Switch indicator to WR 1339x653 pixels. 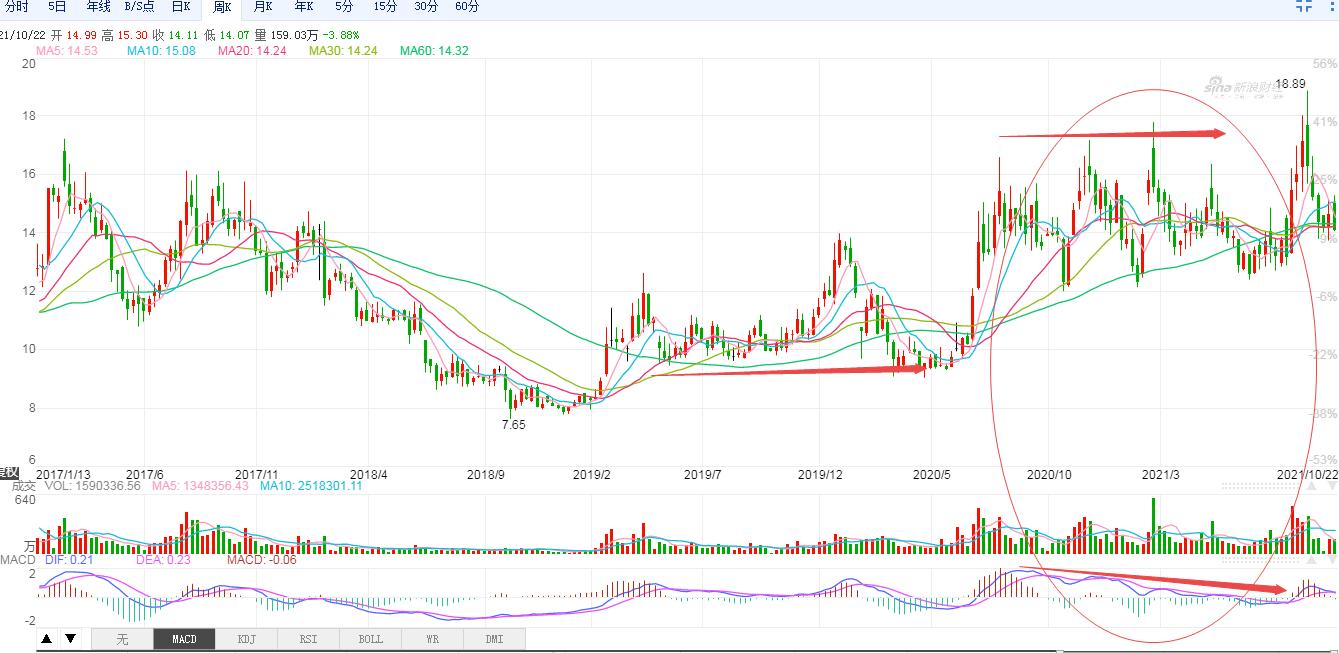pyautogui.click(x=432, y=639)
